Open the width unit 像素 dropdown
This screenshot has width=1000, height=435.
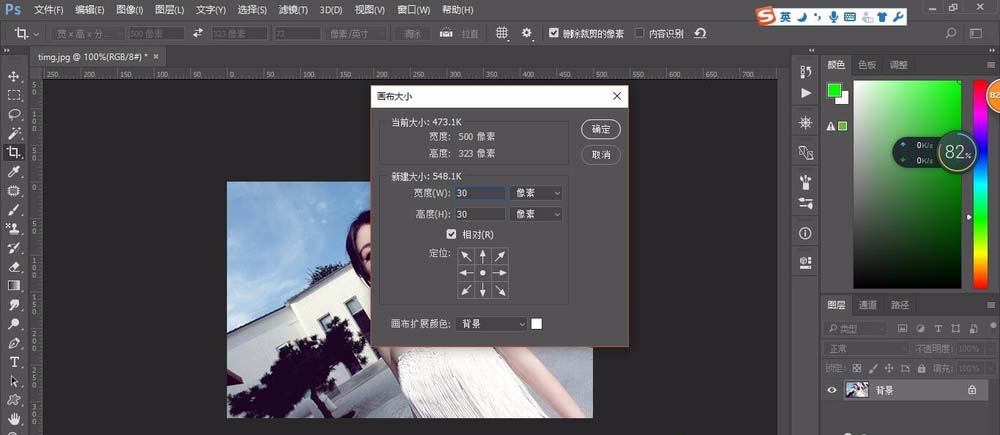pyautogui.click(x=536, y=192)
